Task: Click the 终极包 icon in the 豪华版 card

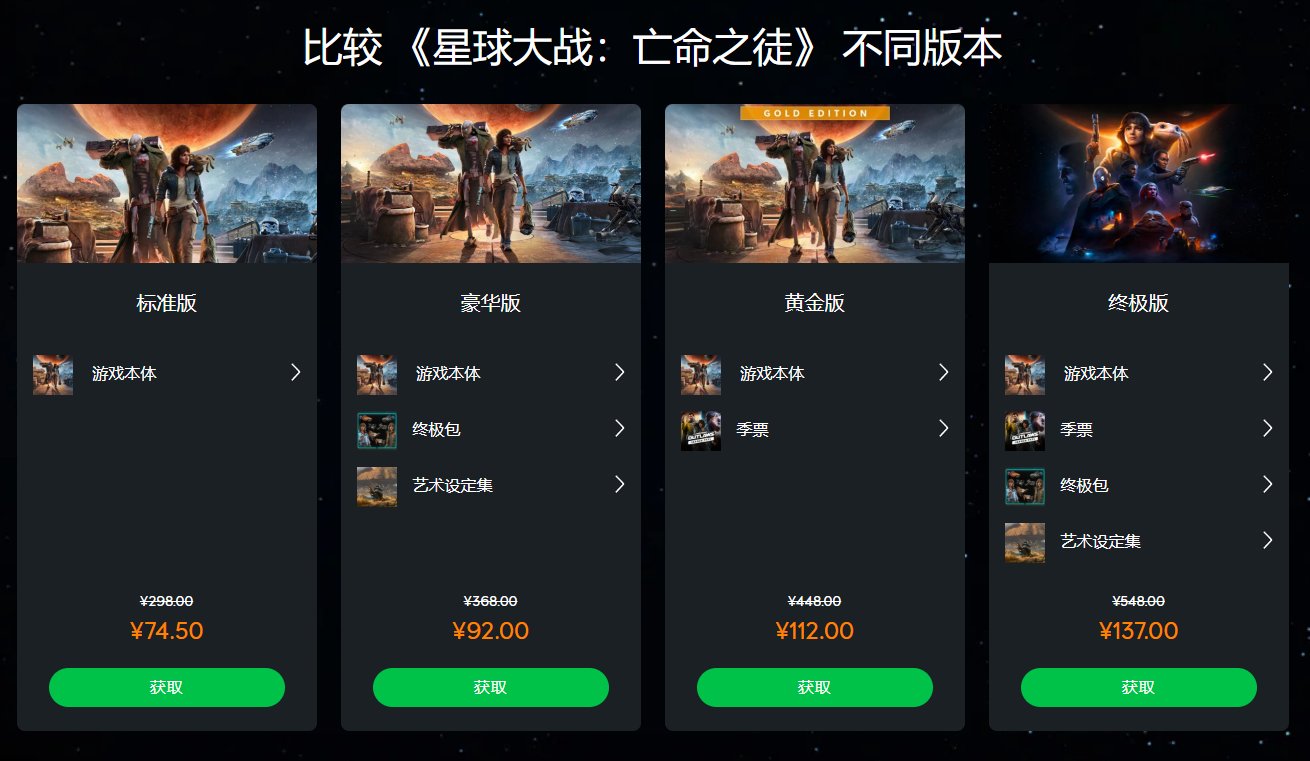Action: [377, 430]
